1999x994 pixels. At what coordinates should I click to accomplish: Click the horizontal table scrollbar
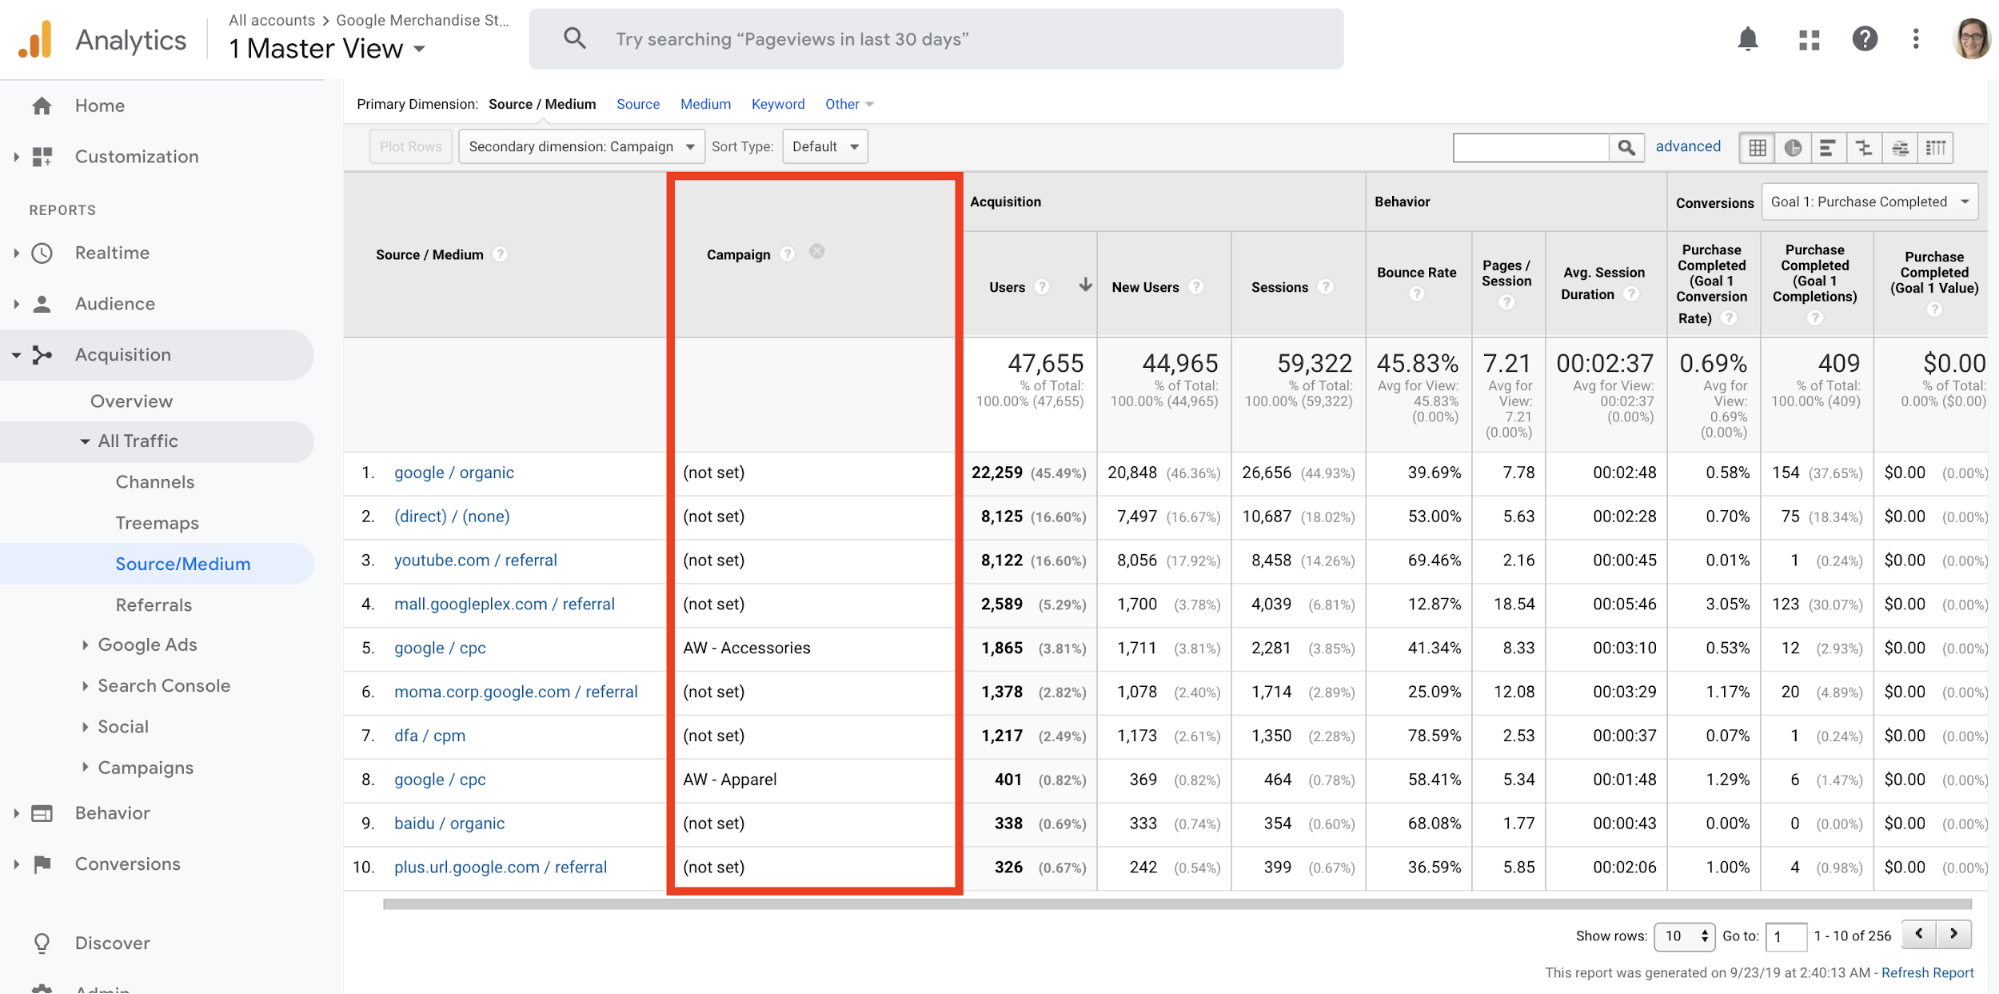pyautogui.click(x=1176, y=904)
